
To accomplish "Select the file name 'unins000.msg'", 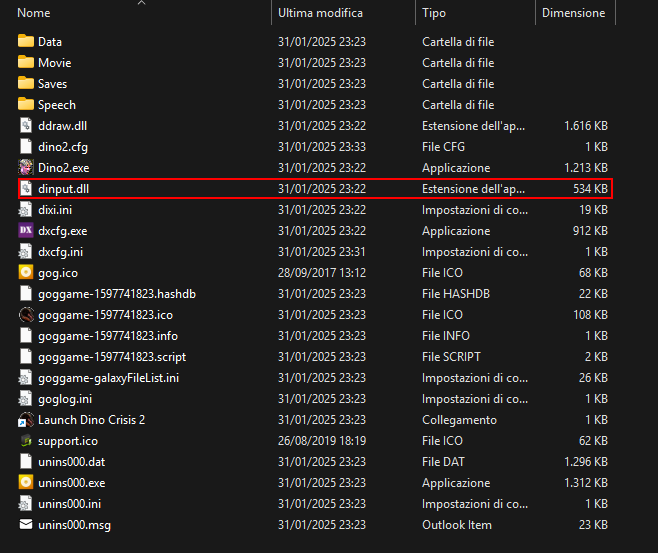I will [74, 525].
